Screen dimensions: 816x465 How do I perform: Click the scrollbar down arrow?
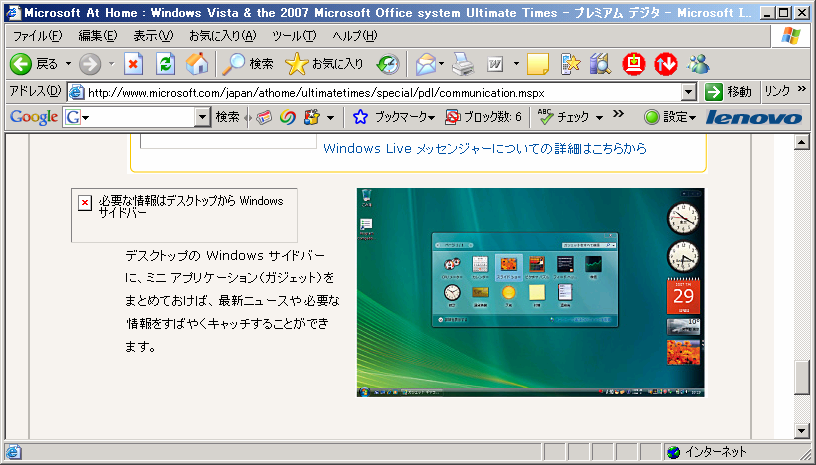801,430
